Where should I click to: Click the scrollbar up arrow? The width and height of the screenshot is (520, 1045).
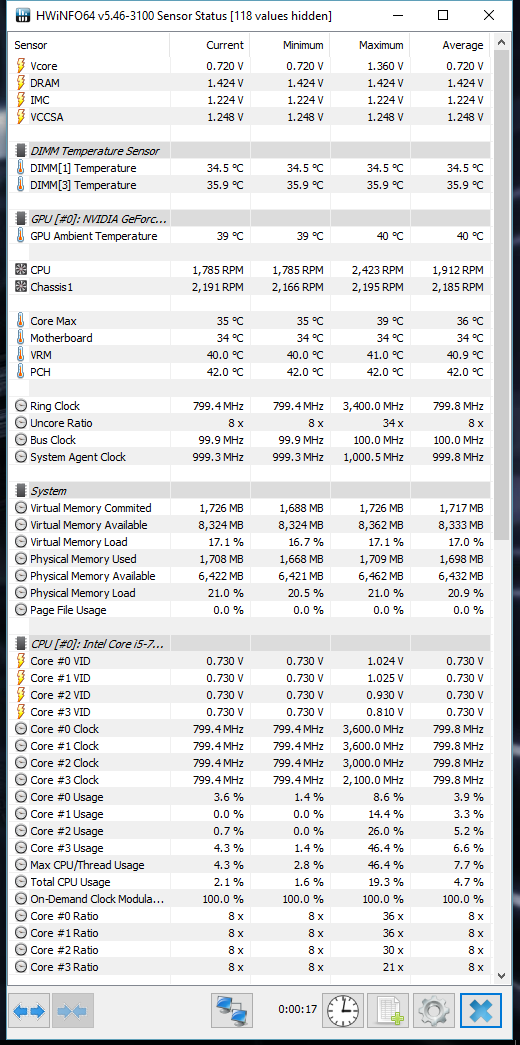pyautogui.click(x=502, y=43)
